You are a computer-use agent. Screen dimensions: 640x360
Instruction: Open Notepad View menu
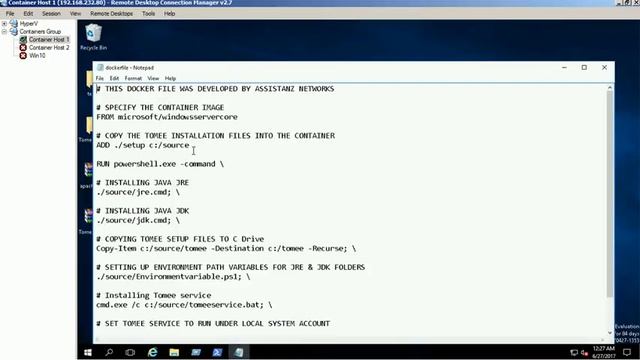coord(153,78)
